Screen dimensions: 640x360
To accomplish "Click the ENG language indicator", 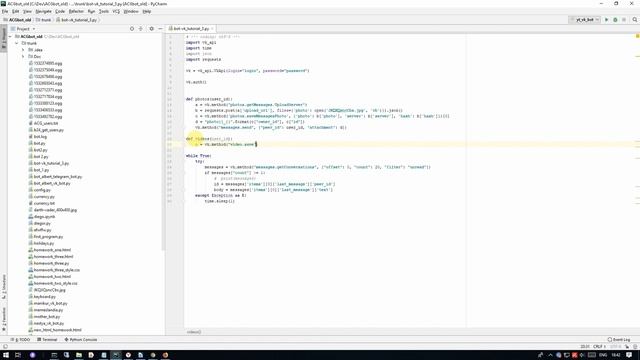I will point(603,355).
